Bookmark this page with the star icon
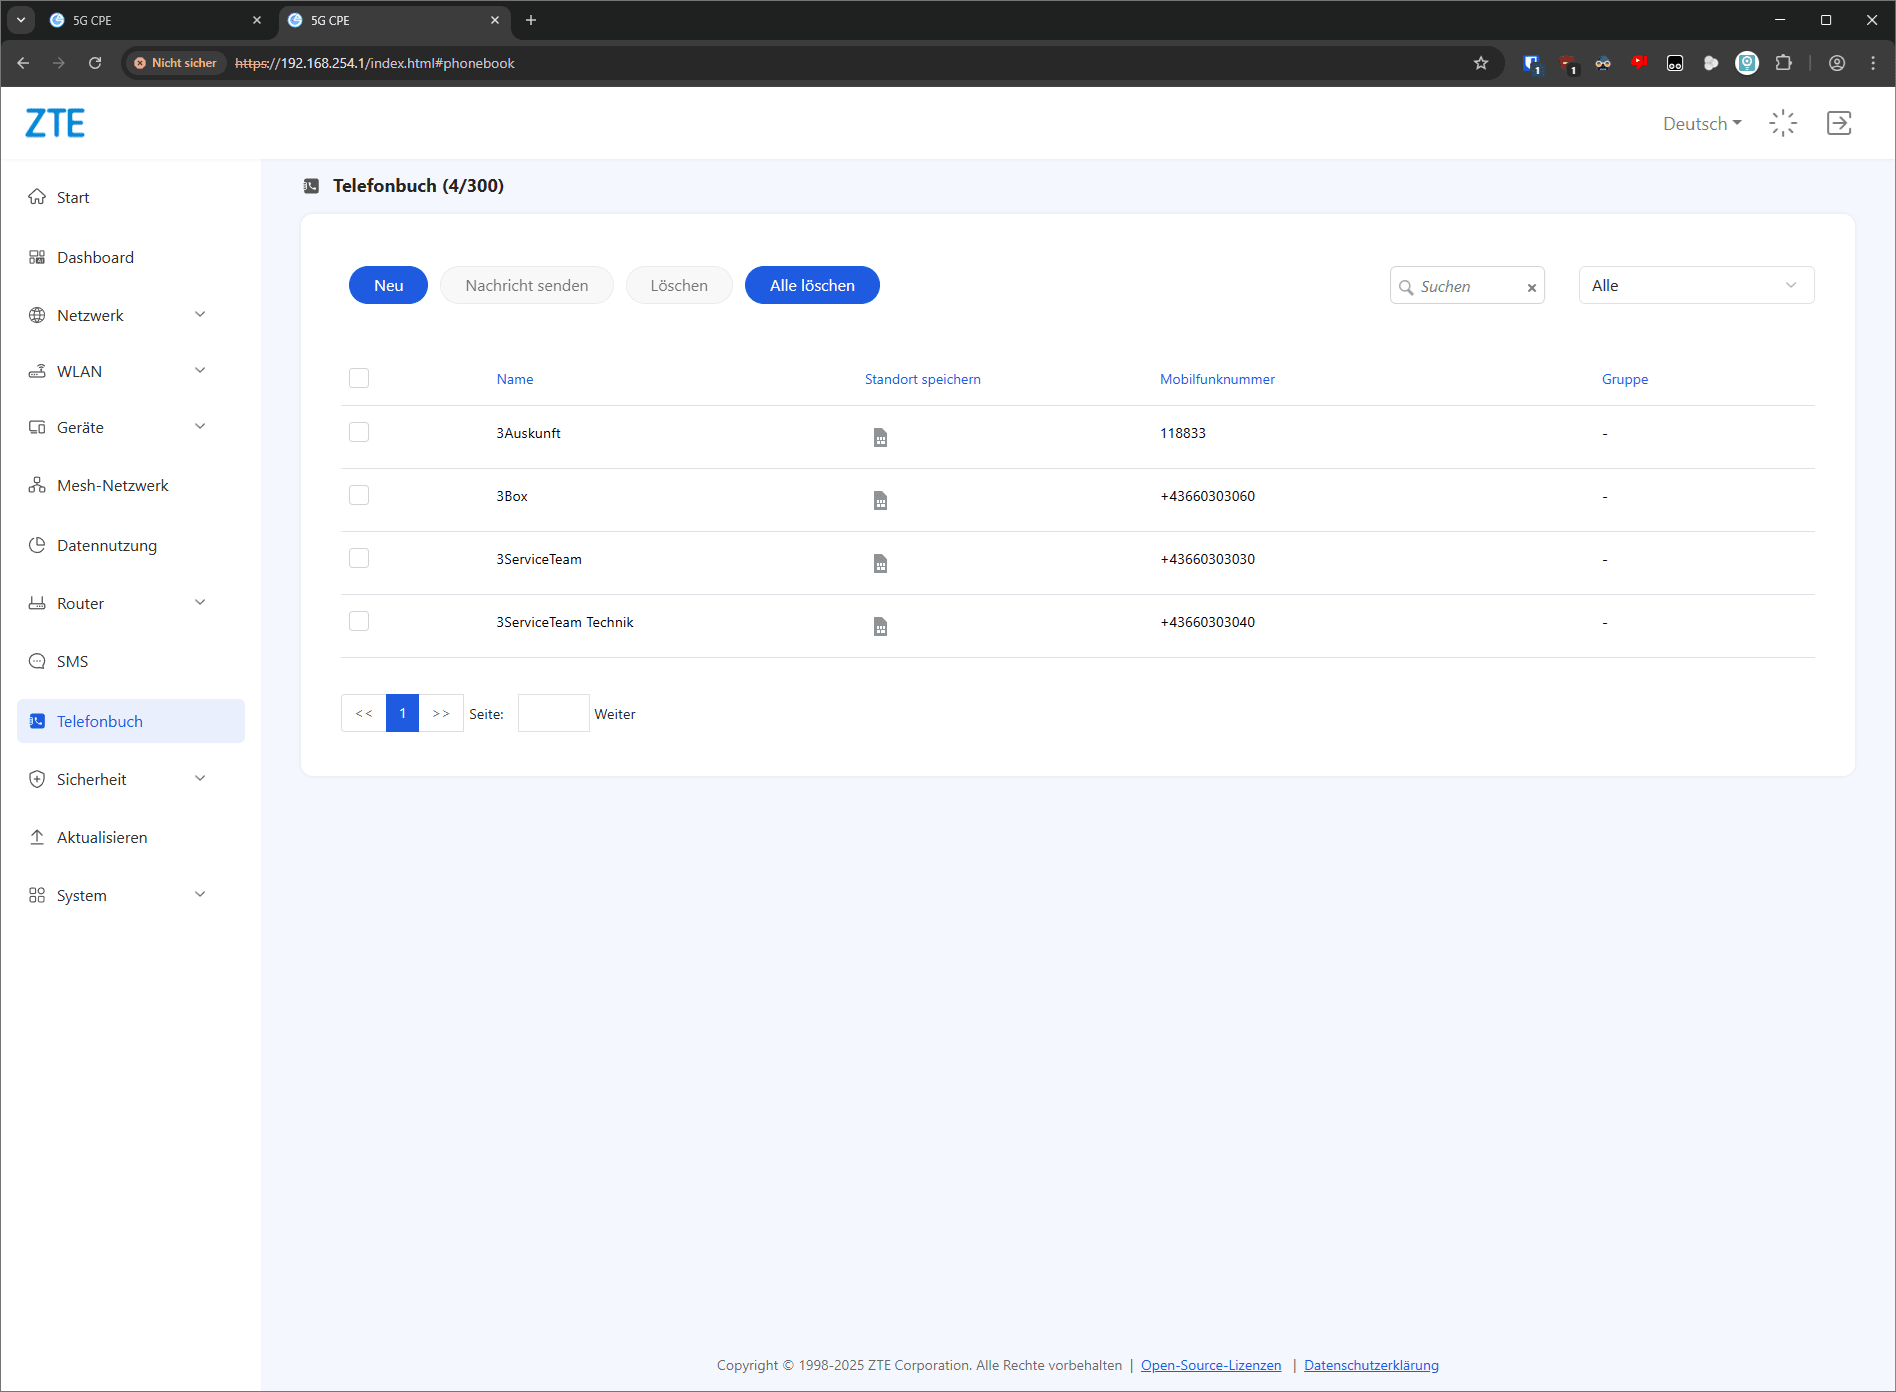 (1481, 63)
